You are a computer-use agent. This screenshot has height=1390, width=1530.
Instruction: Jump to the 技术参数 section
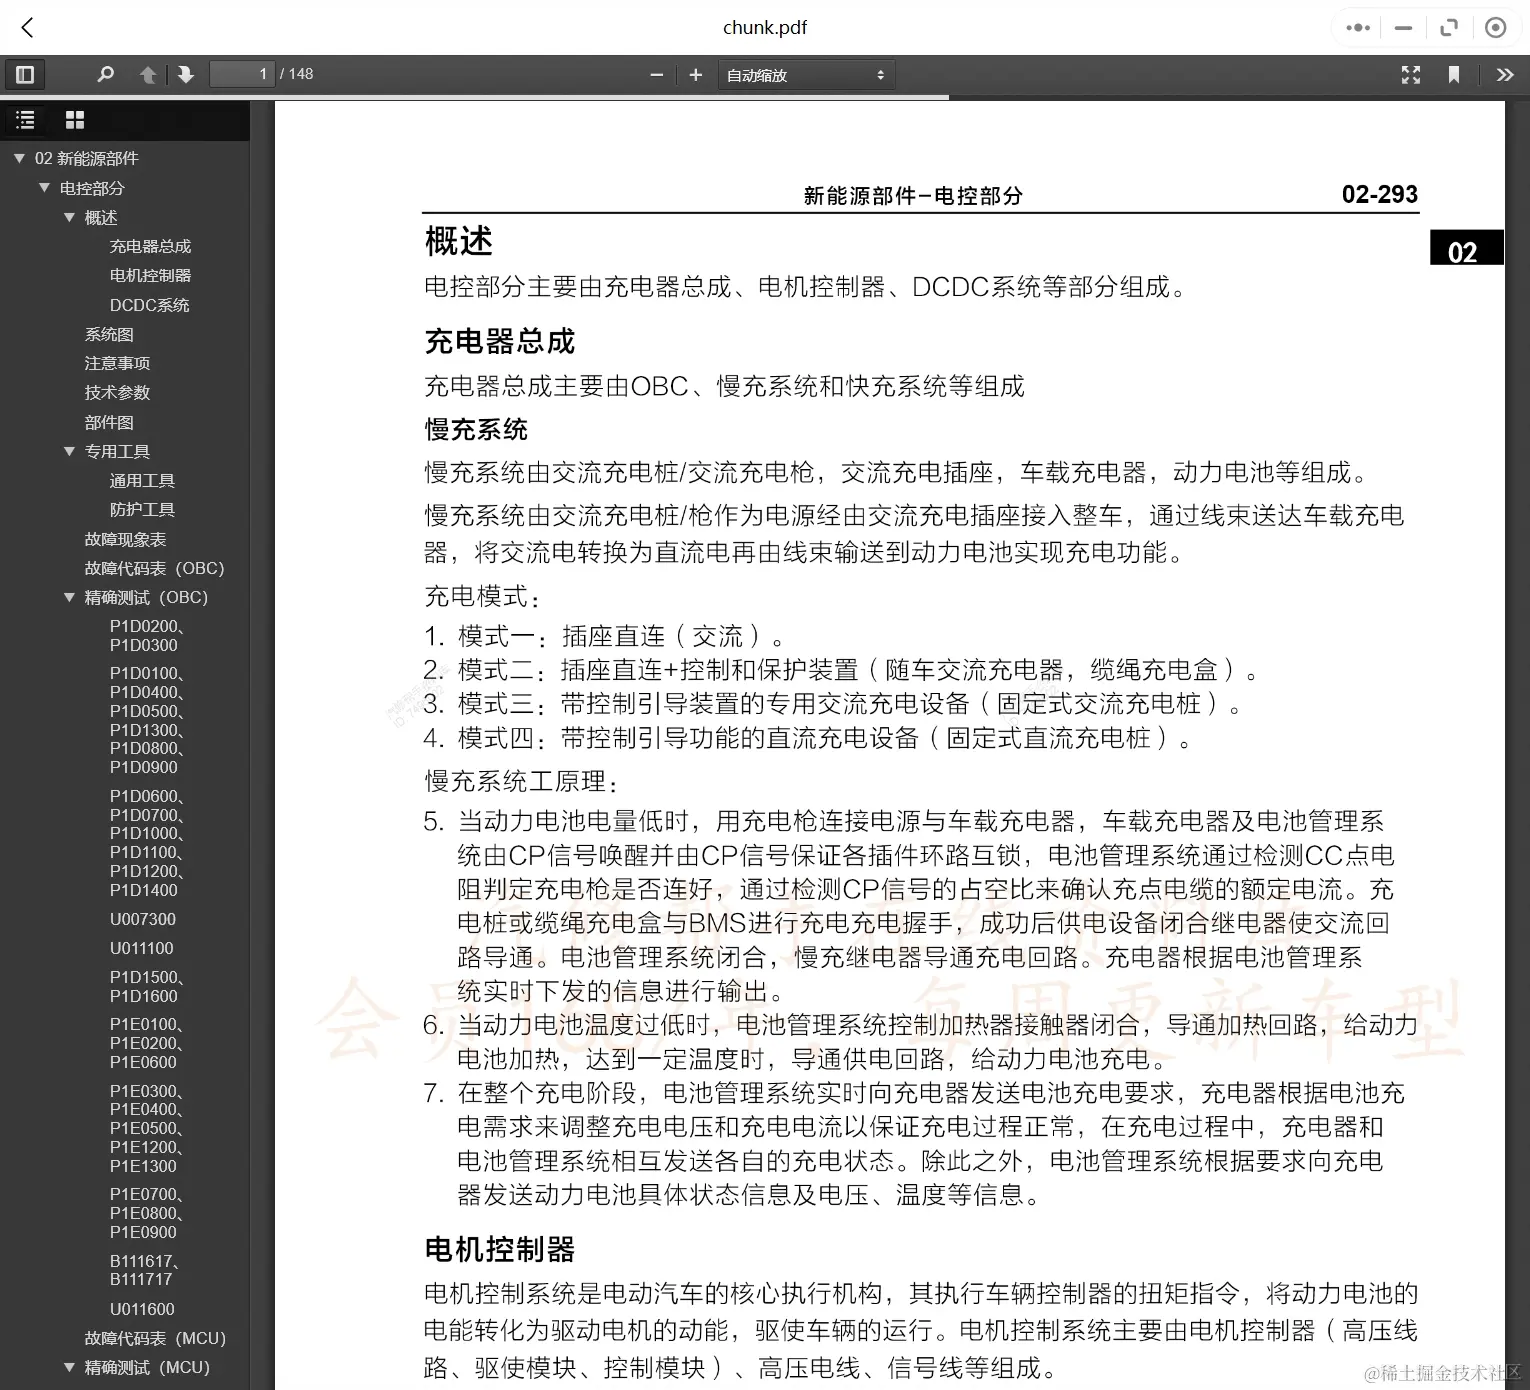click(x=117, y=392)
